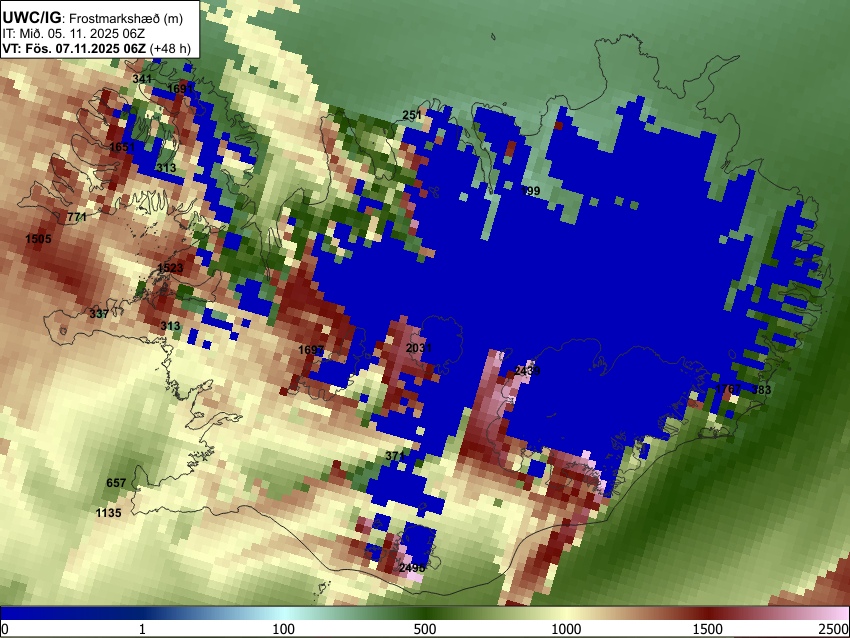
Task: Select the 100 tick on the color scale
Action: [284, 629]
